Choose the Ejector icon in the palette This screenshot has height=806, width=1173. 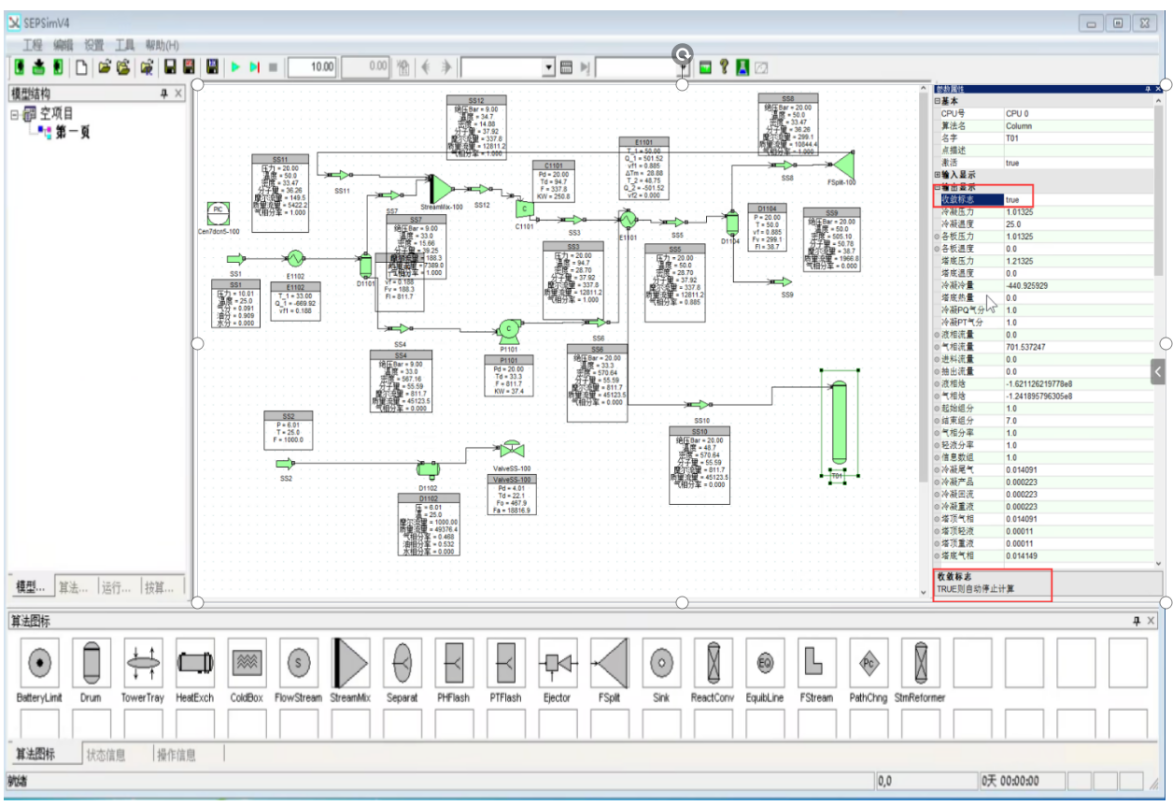[557, 663]
